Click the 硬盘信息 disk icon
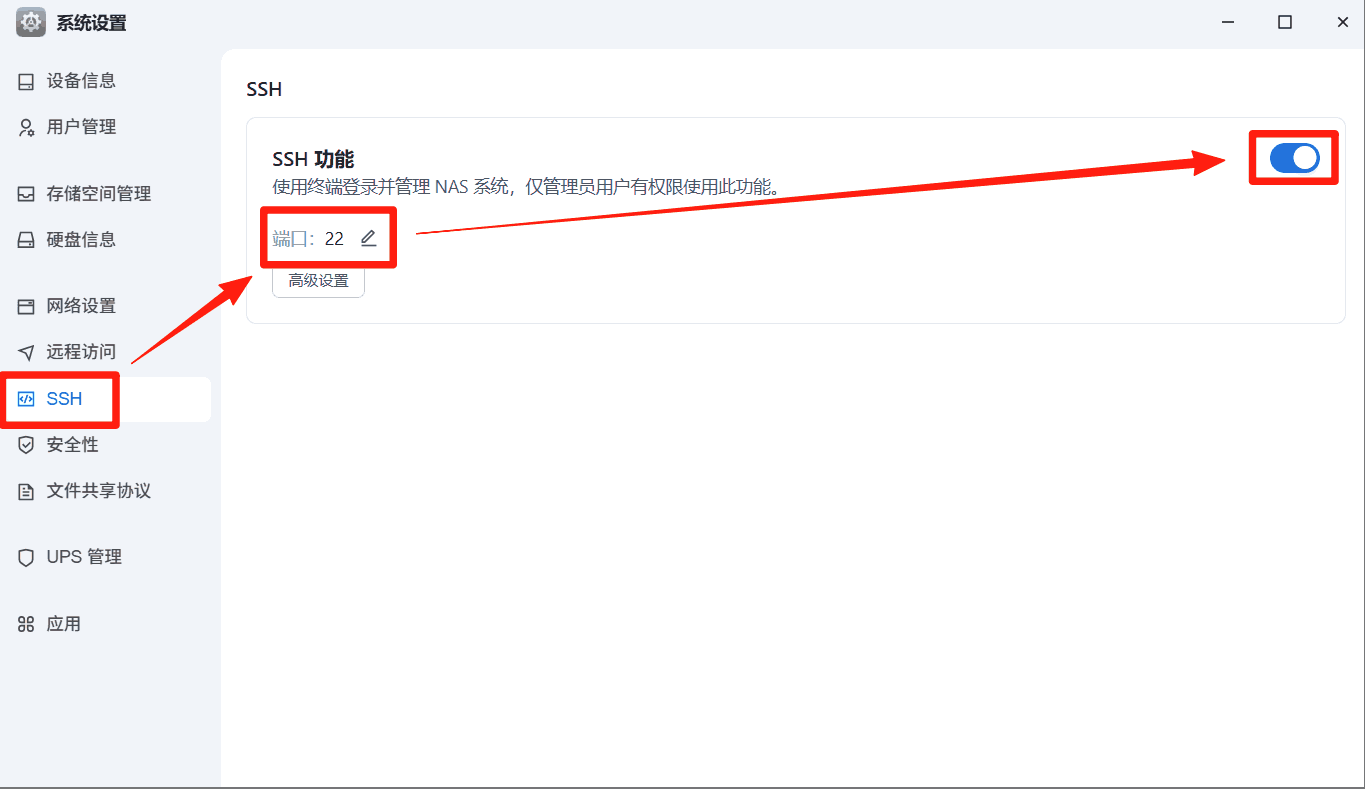The height and width of the screenshot is (789, 1365). click(x=26, y=240)
